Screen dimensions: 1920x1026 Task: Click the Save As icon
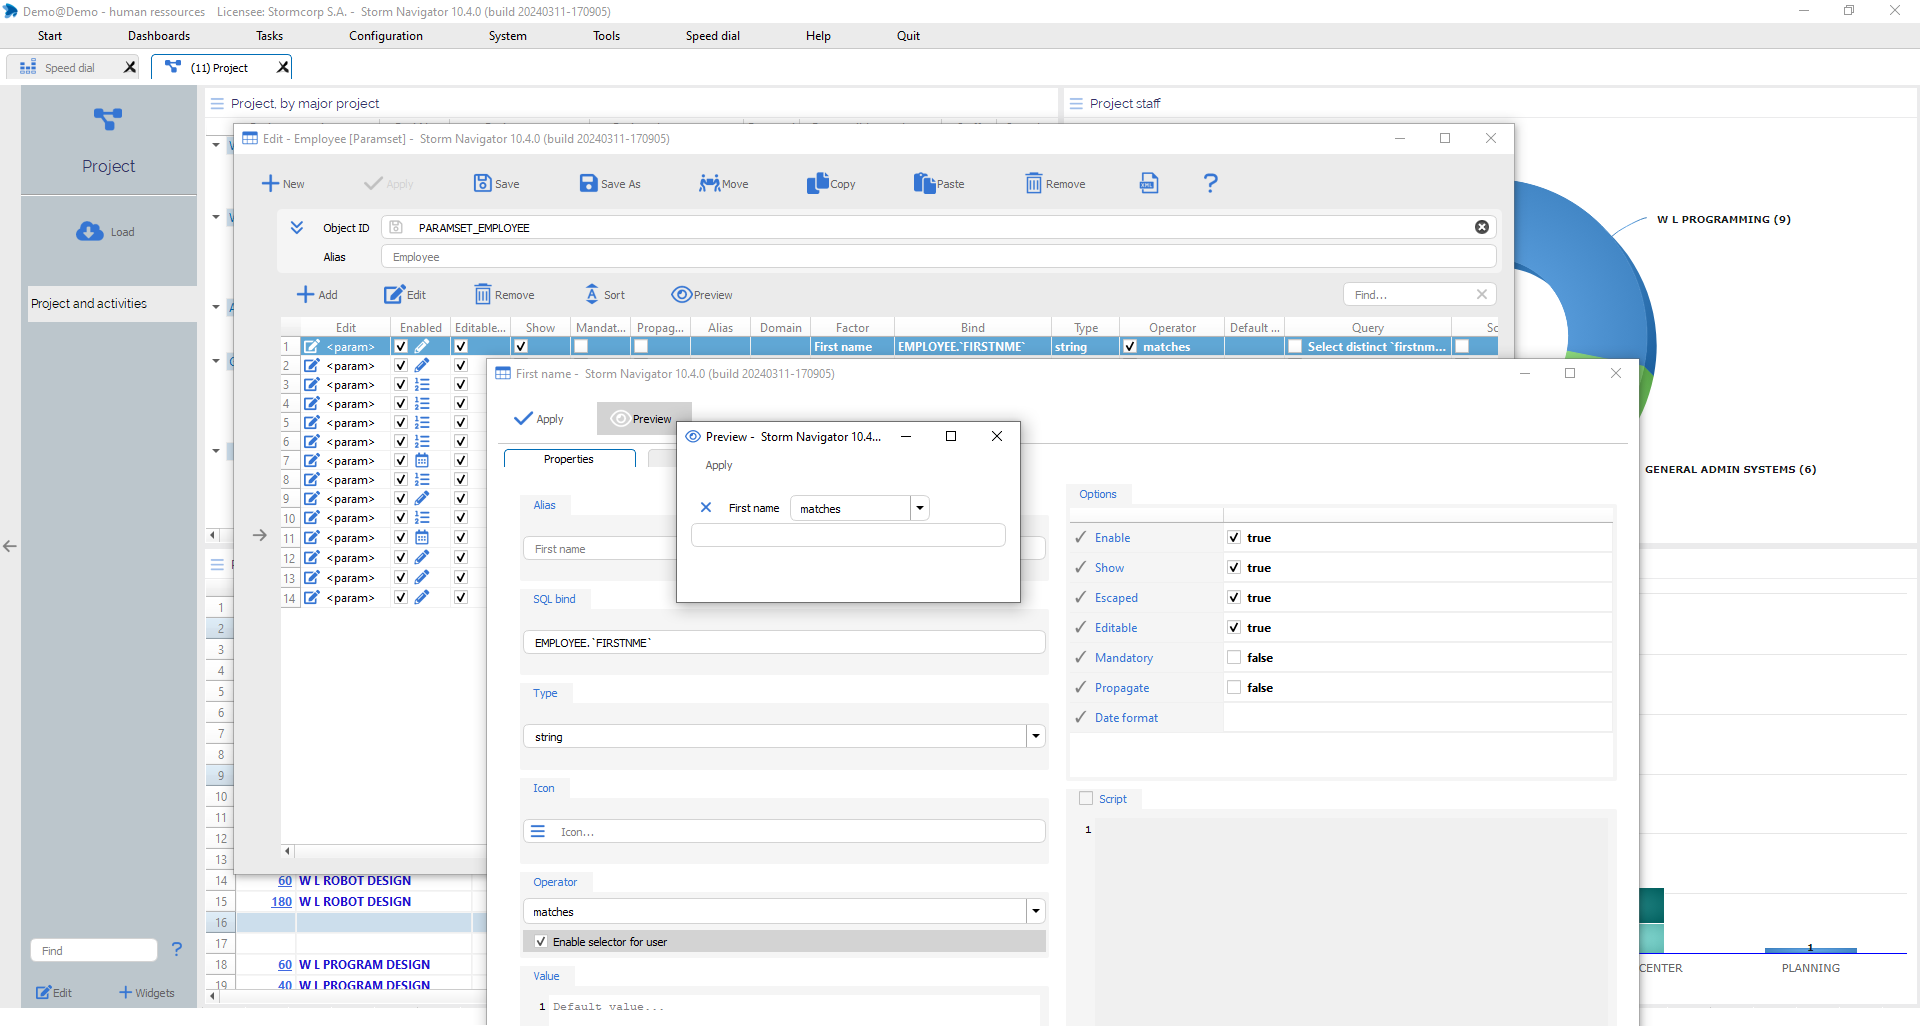click(588, 183)
